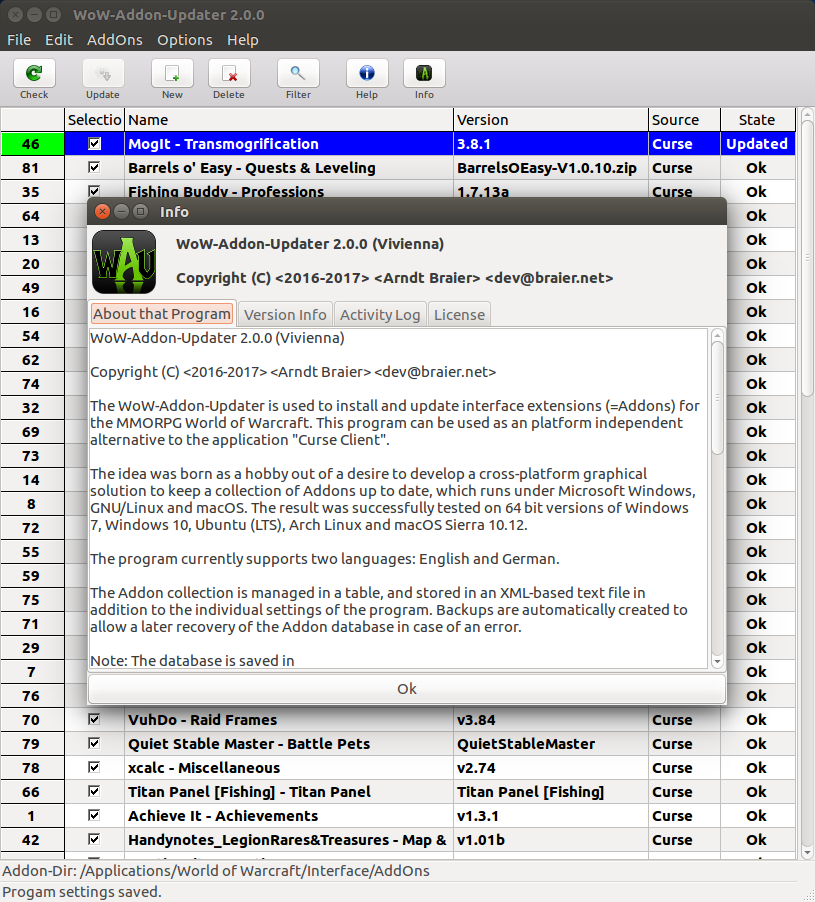815x902 pixels.
Task: Open the Filter magnifier tool
Action: point(298,74)
